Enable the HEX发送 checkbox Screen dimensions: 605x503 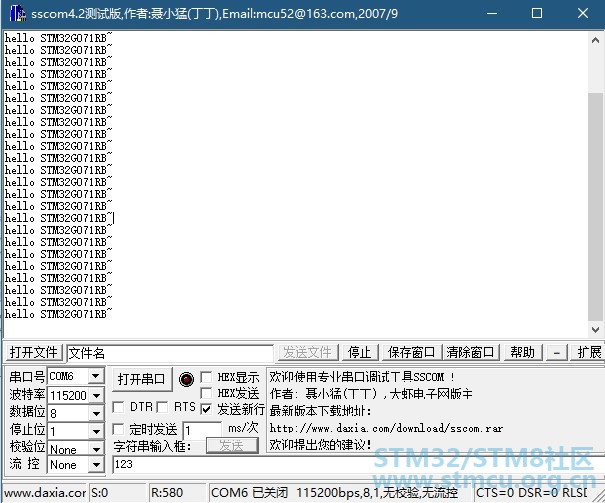click(206, 393)
